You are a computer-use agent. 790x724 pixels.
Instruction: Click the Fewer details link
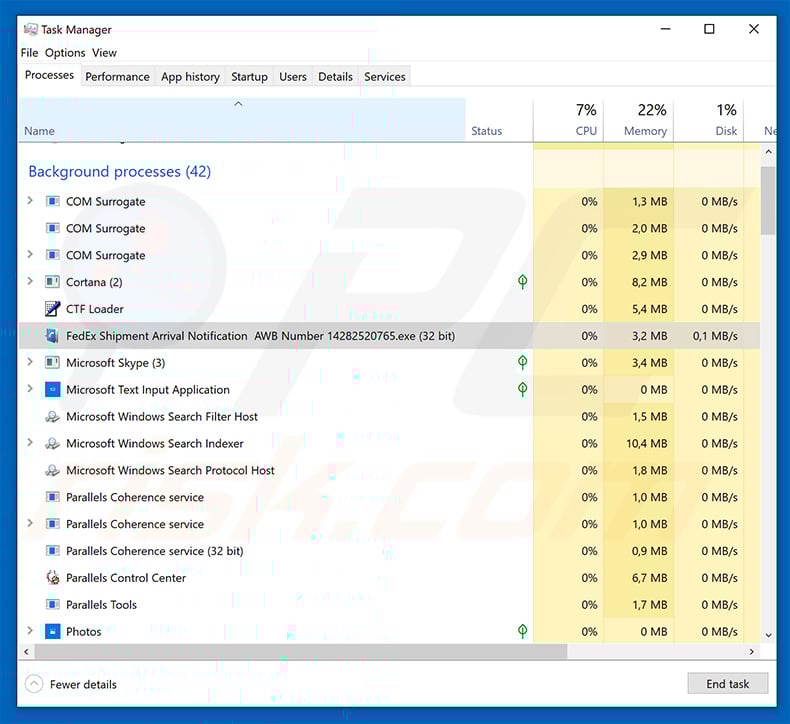pyautogui.click(x=83, y=684)
